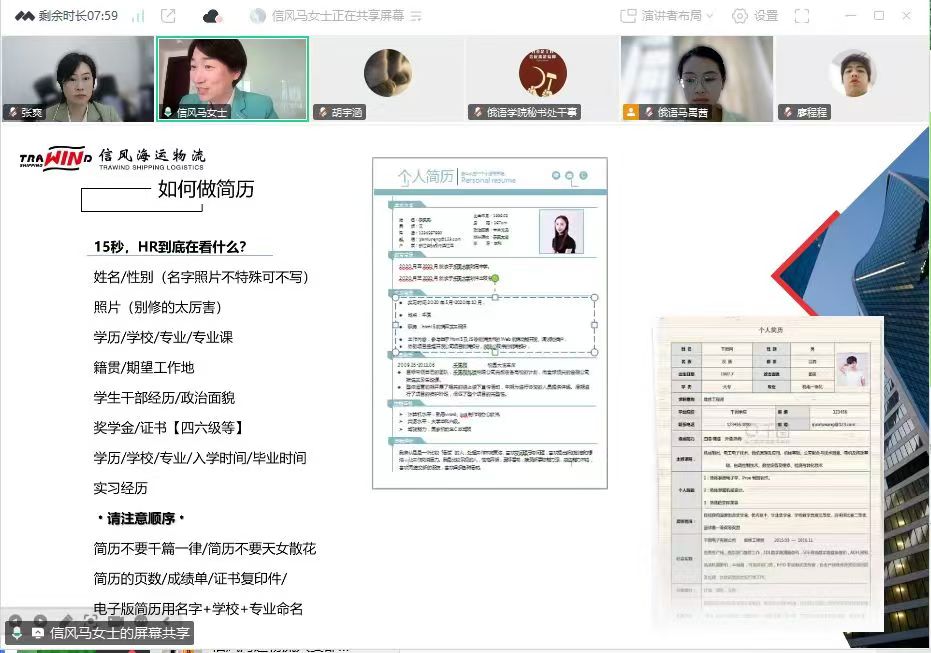Screen dimensions: 931x653
Task: Expand the screen sharing status menu icon
Action: pos(416,16)
